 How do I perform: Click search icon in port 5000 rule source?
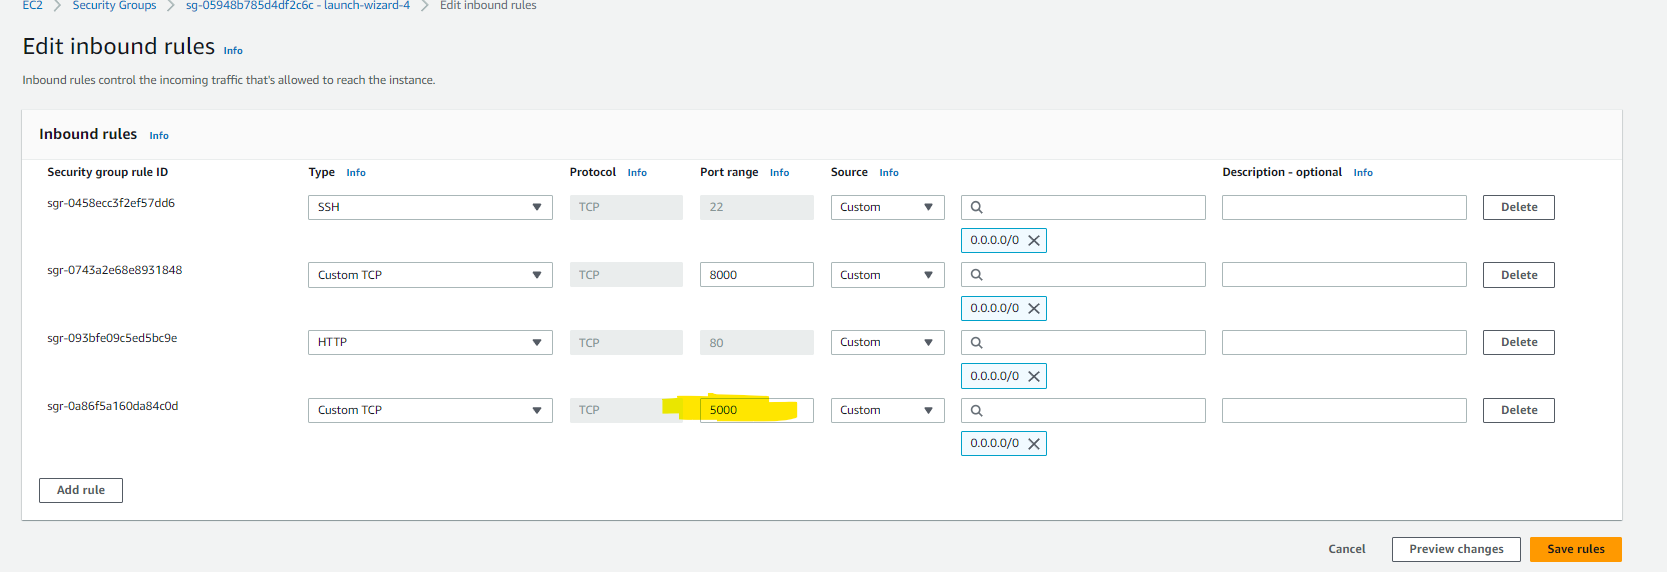coord(977,411)
